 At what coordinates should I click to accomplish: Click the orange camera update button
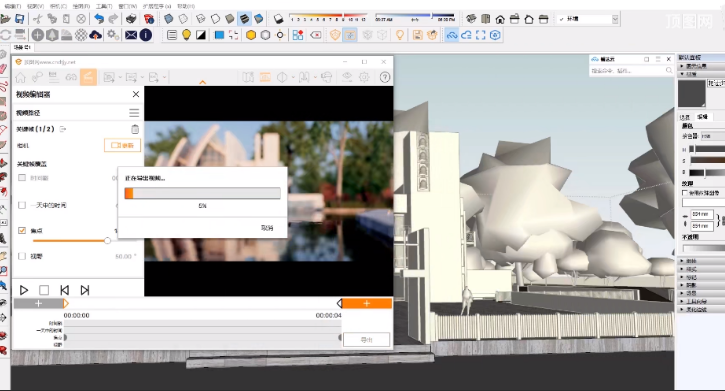click(123, 145)
